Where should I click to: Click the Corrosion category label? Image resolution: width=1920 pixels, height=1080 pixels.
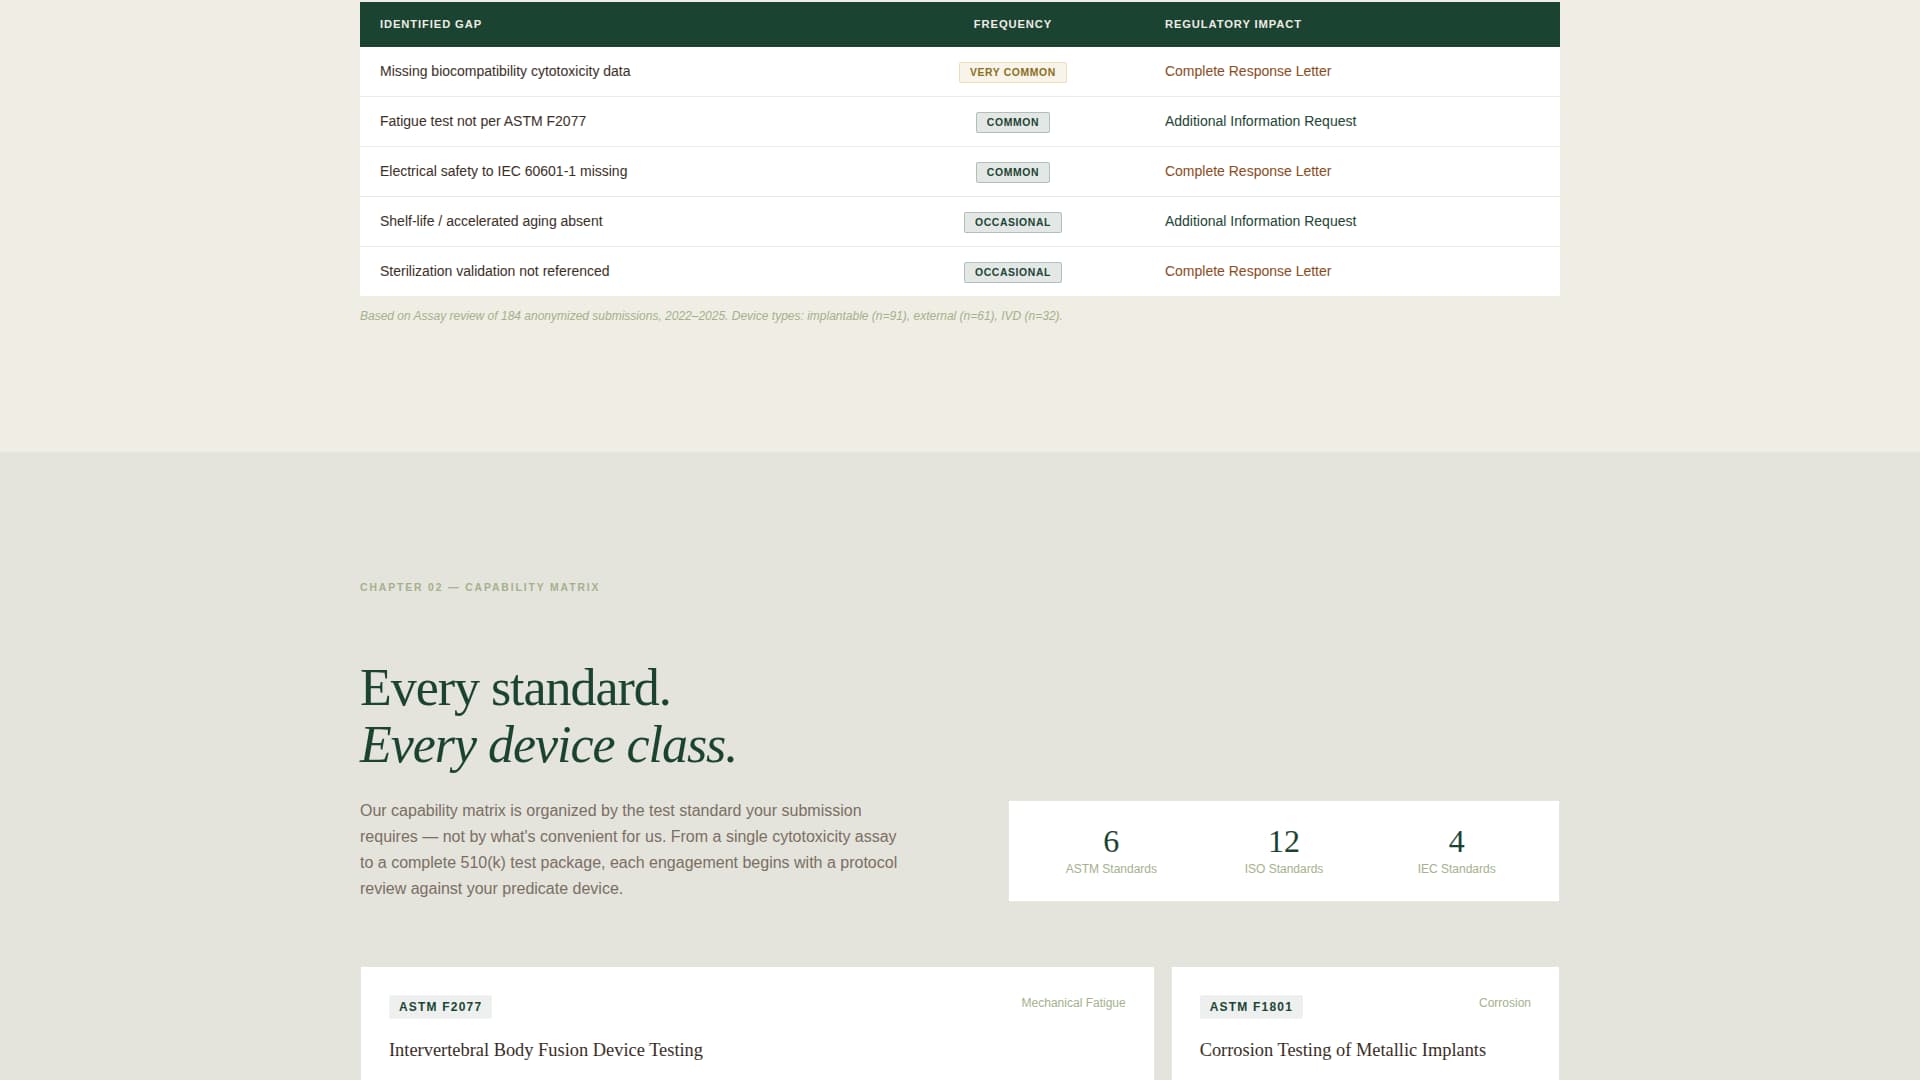(1504, 1002)
